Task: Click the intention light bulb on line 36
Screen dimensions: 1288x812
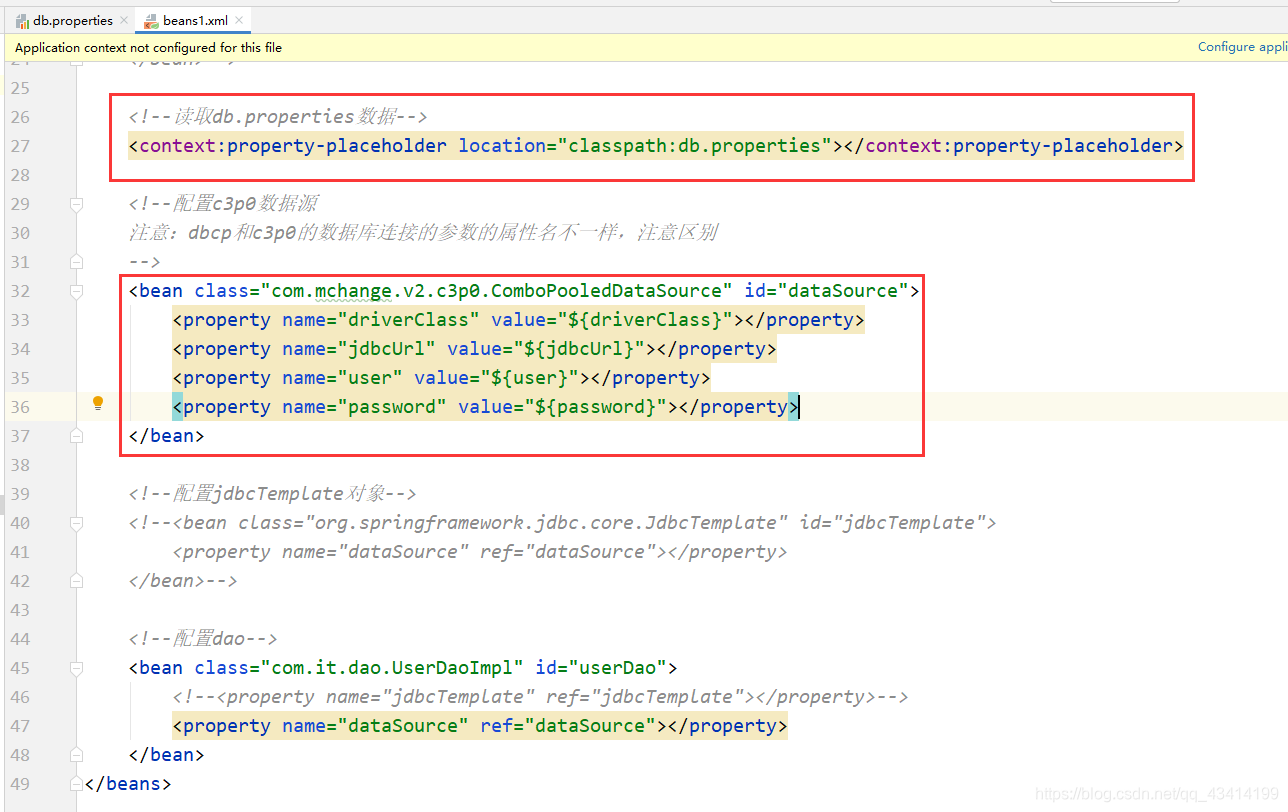Action: pos(98,404)
